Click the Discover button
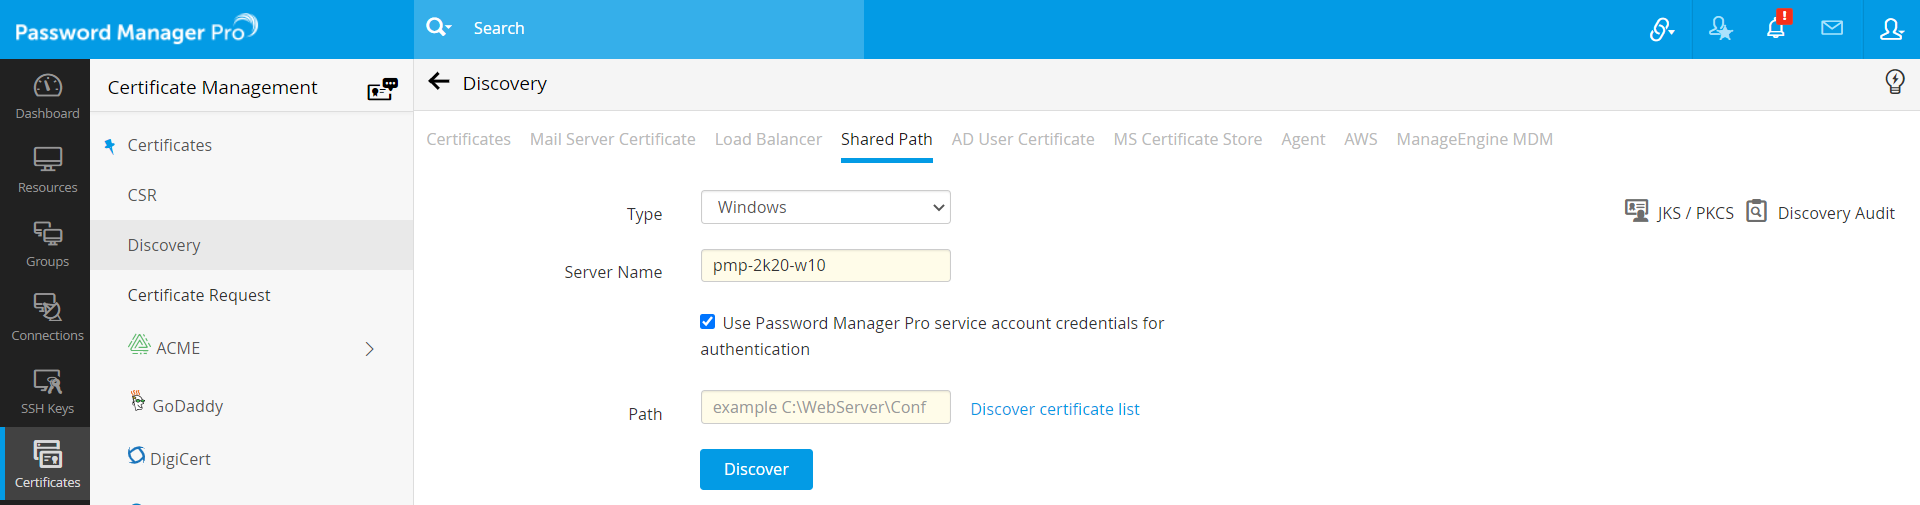This screenshot has width=1920, height=505. (x=756, y=469)
